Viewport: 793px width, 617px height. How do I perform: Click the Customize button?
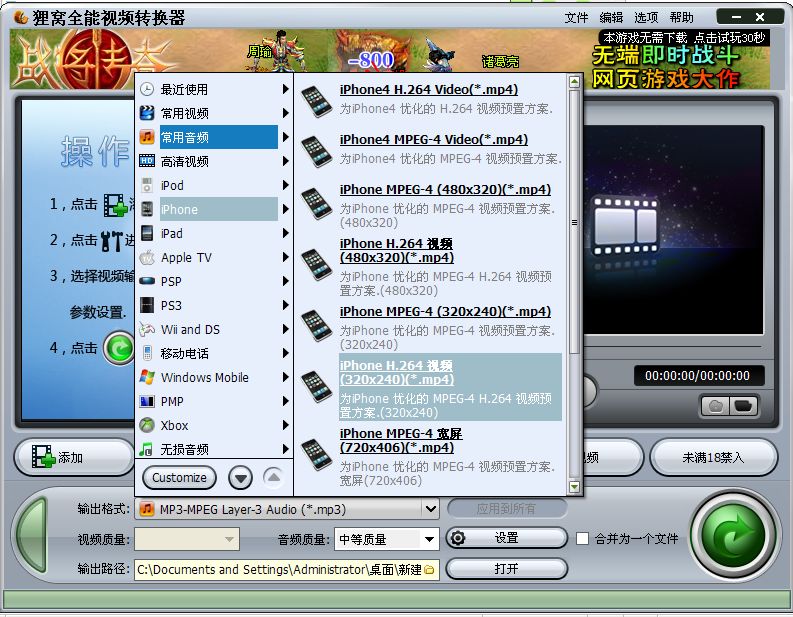(x=180, y=477)
